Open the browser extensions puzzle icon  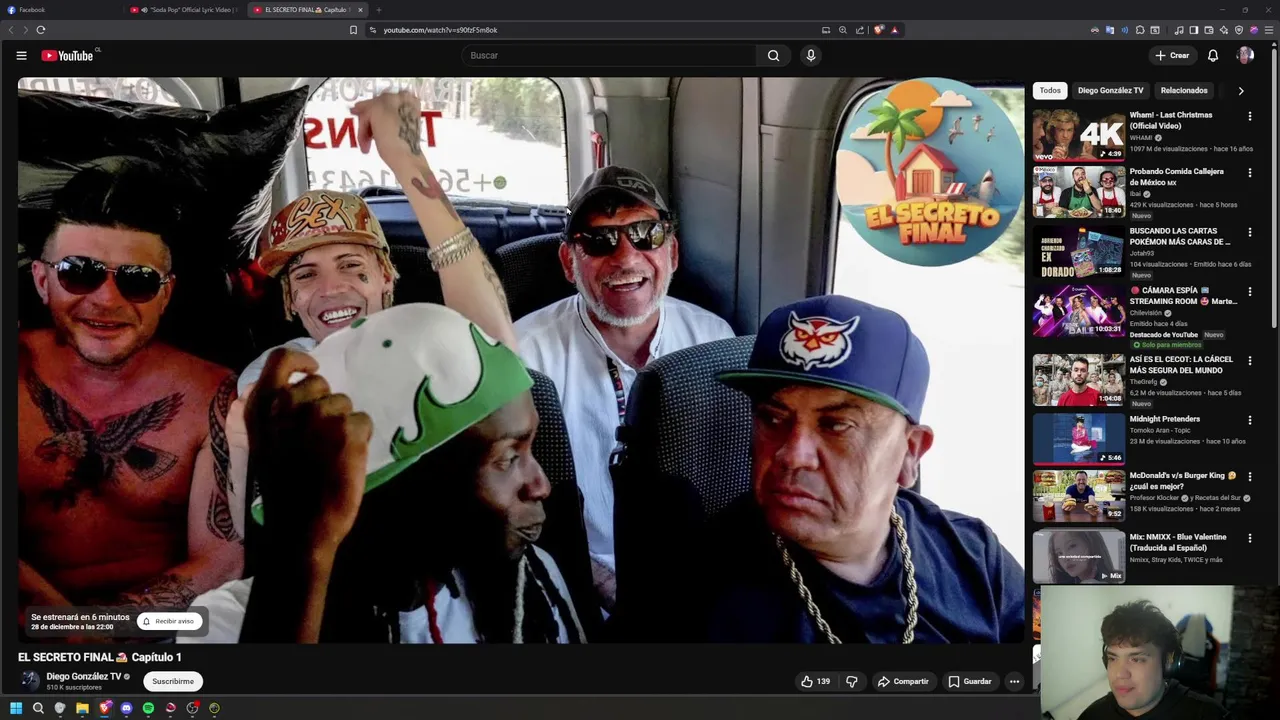(x=1140, y=30)
